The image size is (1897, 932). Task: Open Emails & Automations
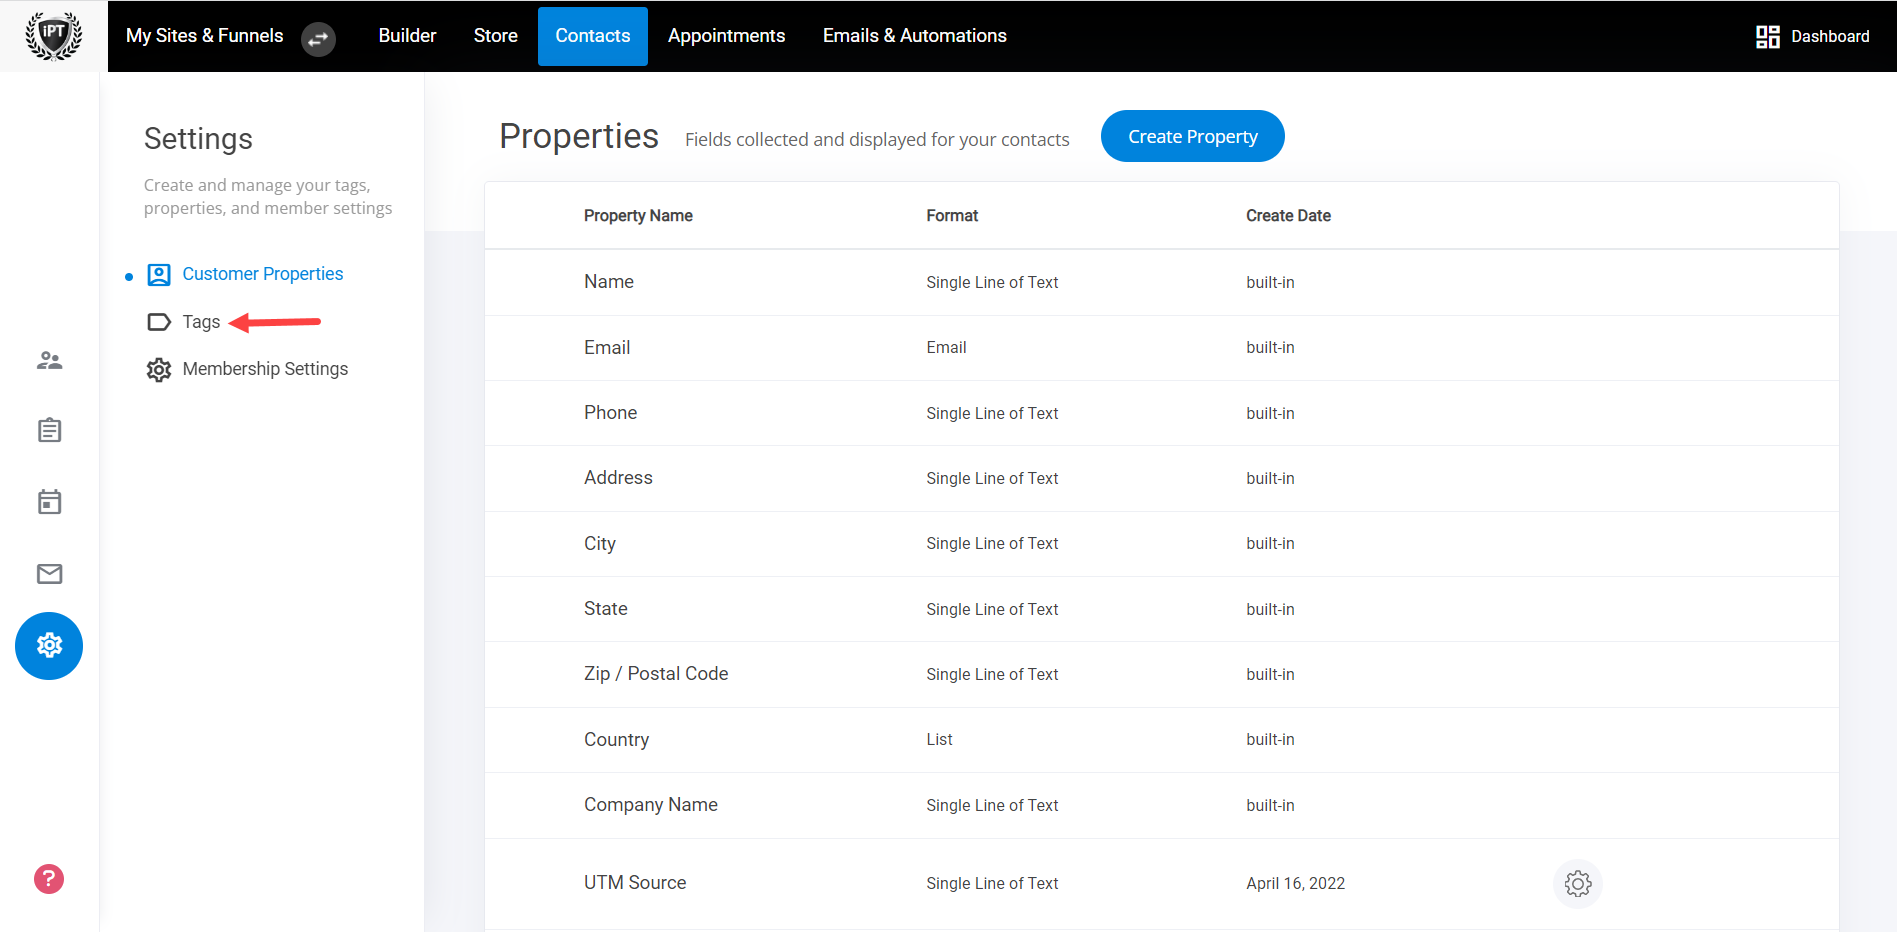915,36
